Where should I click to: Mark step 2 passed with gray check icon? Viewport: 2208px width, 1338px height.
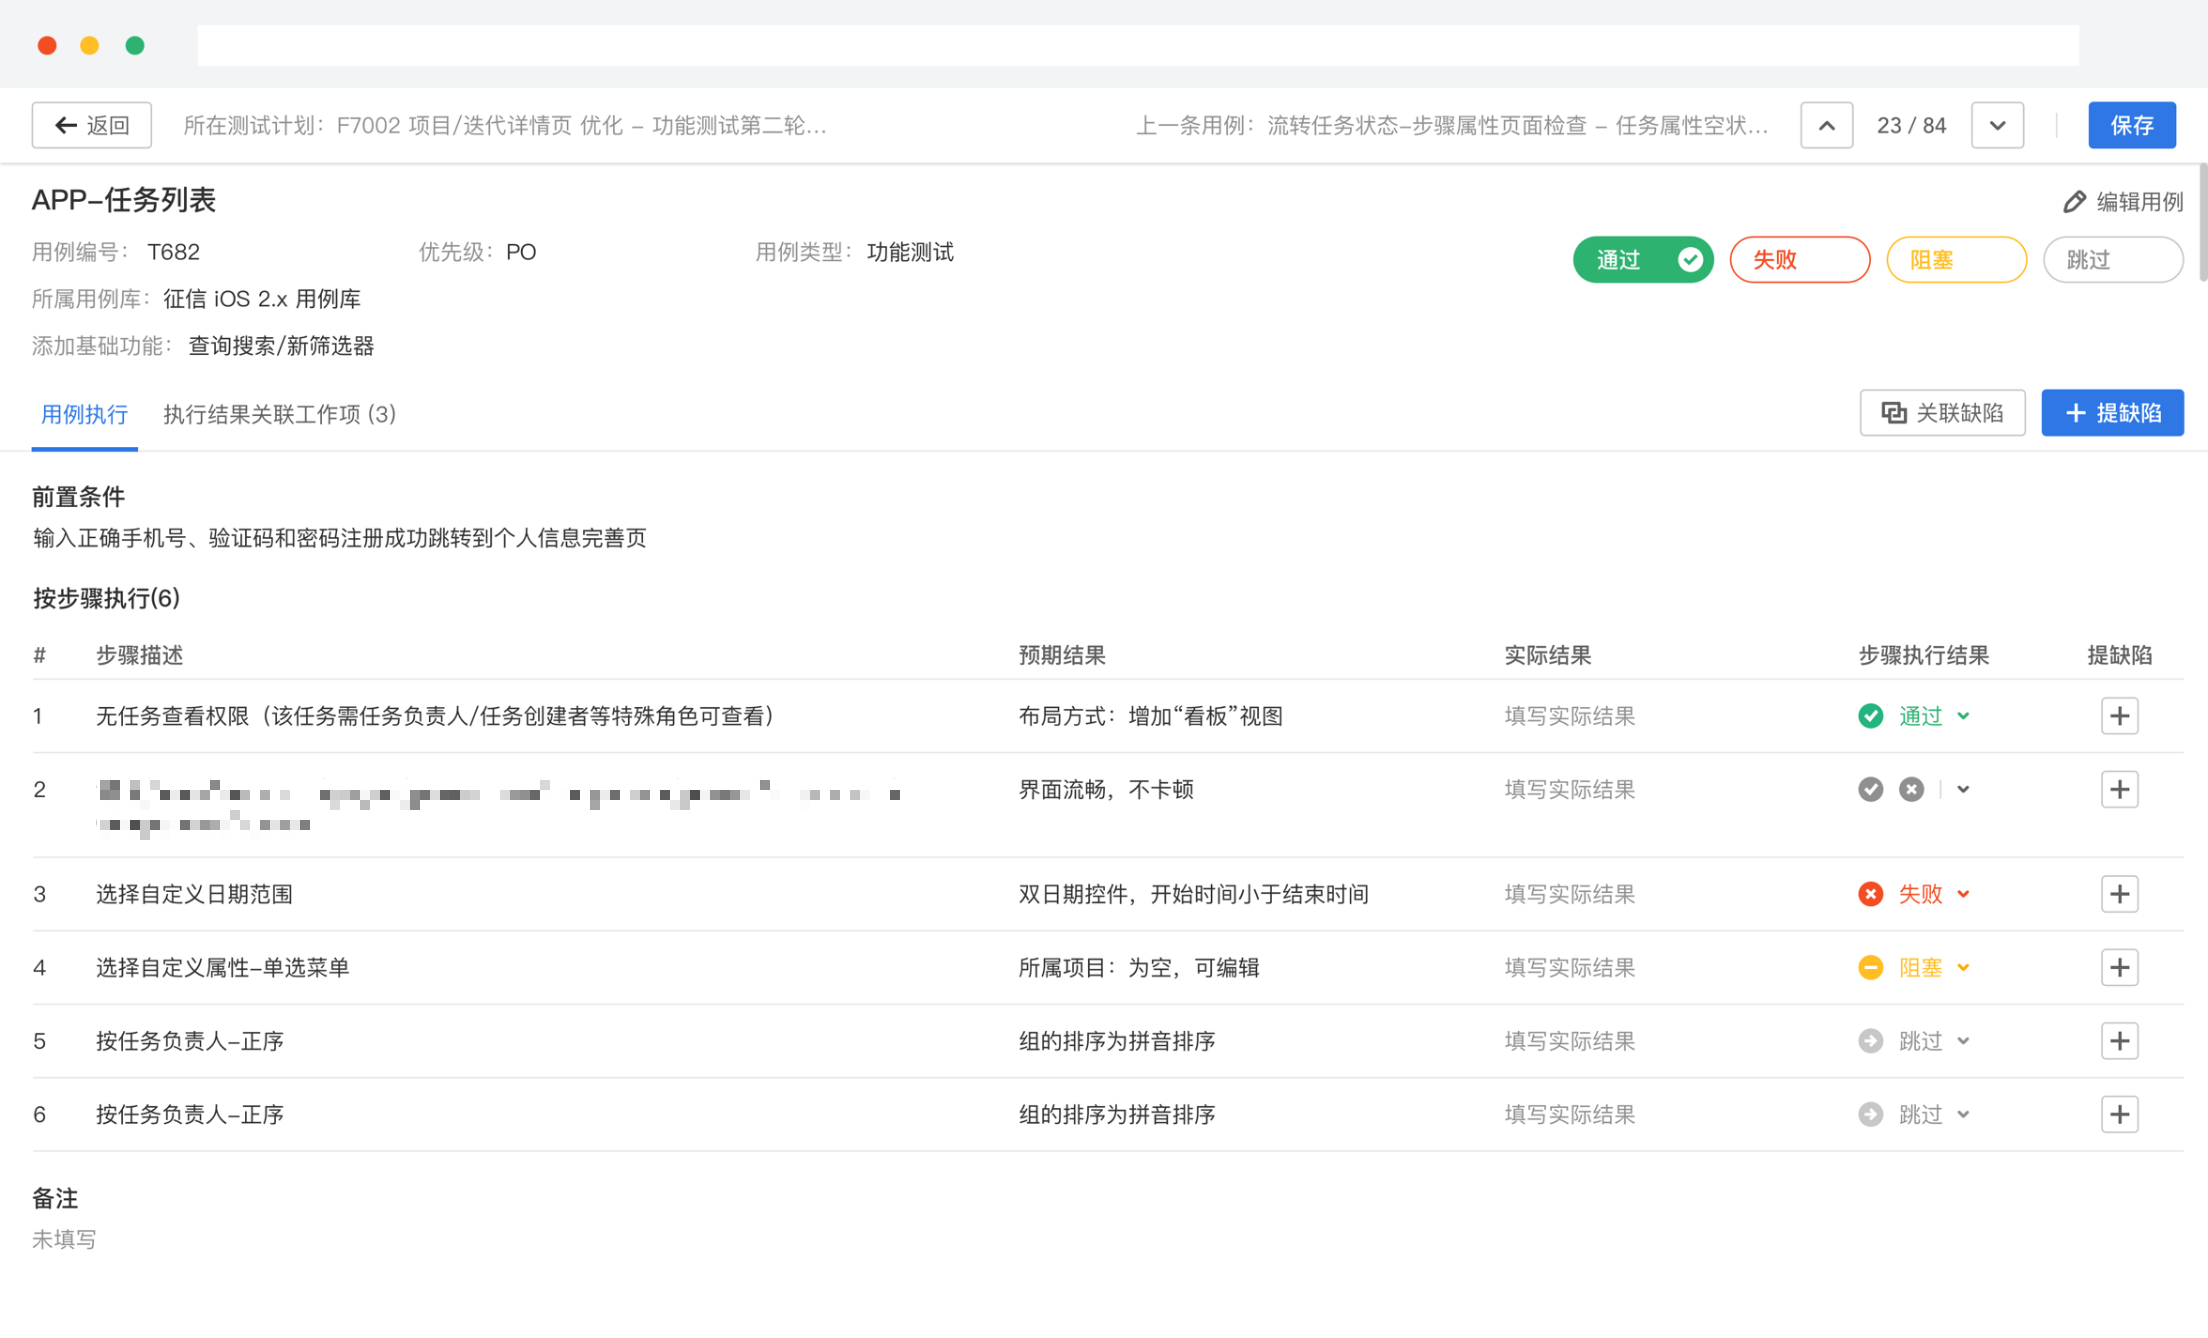(1870, 789)
